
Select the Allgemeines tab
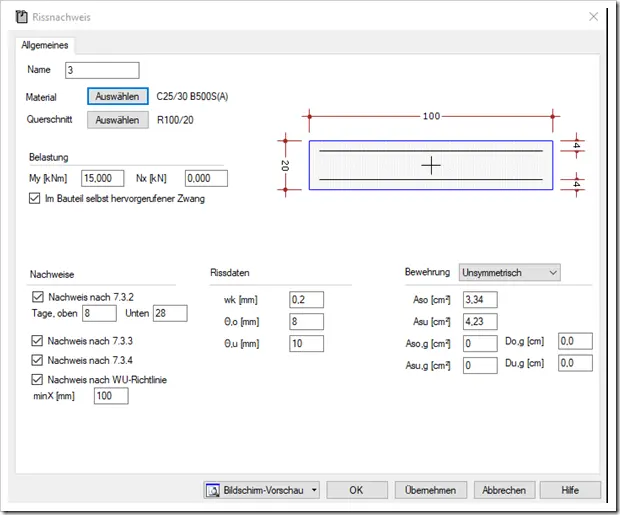point(45,45)
